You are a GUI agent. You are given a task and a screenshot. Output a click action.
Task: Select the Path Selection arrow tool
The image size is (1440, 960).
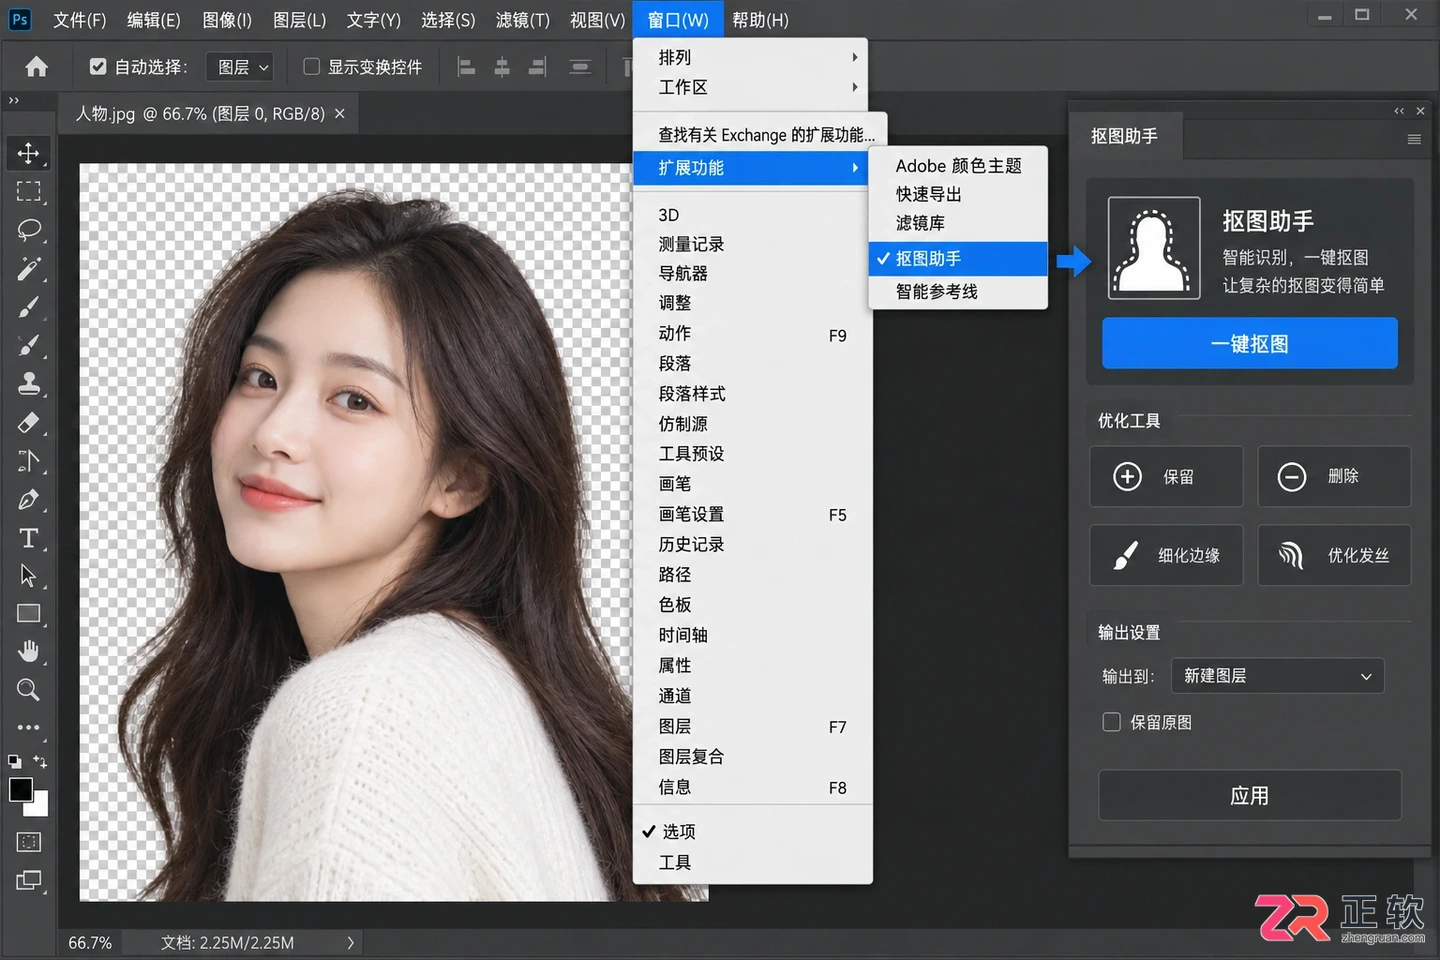(28, 576)
